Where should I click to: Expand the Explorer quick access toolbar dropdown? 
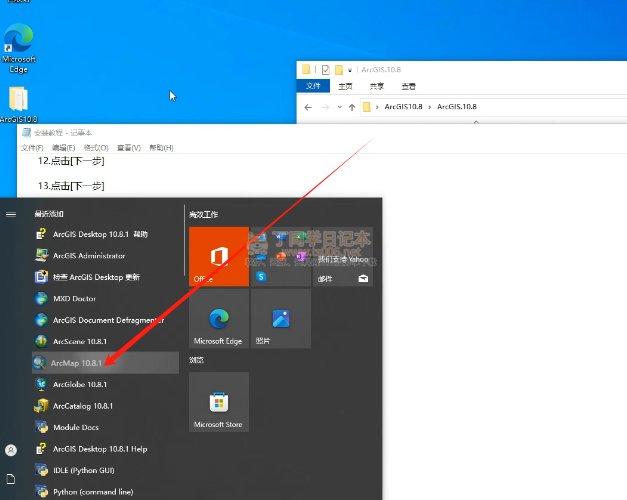click(x=350, y=70)
